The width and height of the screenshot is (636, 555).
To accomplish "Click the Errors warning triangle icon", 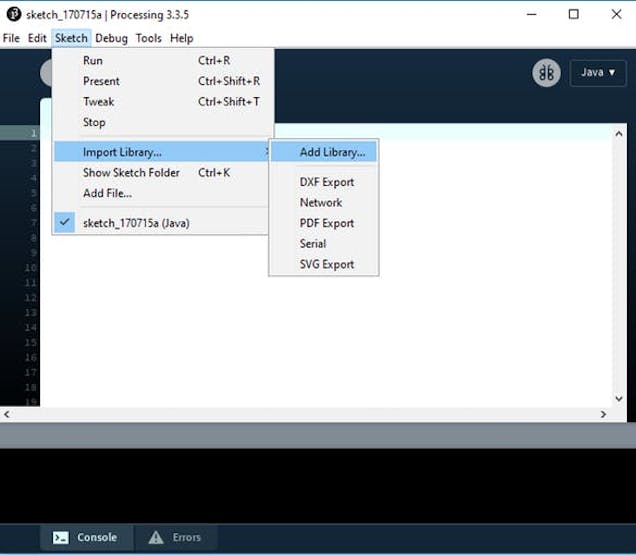I will [x=156, y=538].
